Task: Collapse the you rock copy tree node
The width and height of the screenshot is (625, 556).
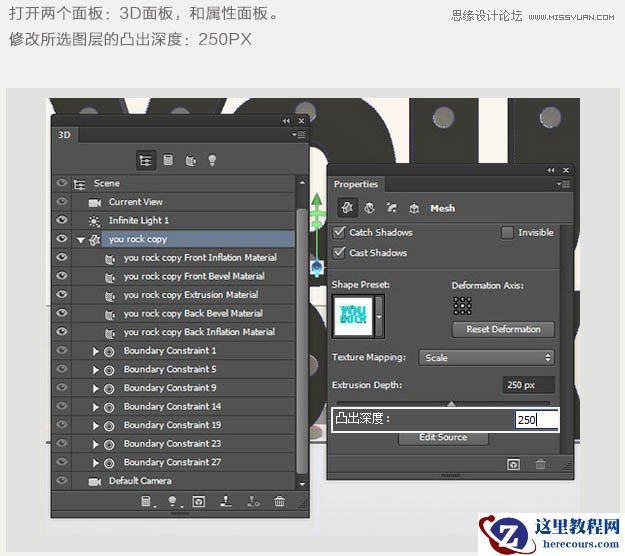Action: coord(81,240)
